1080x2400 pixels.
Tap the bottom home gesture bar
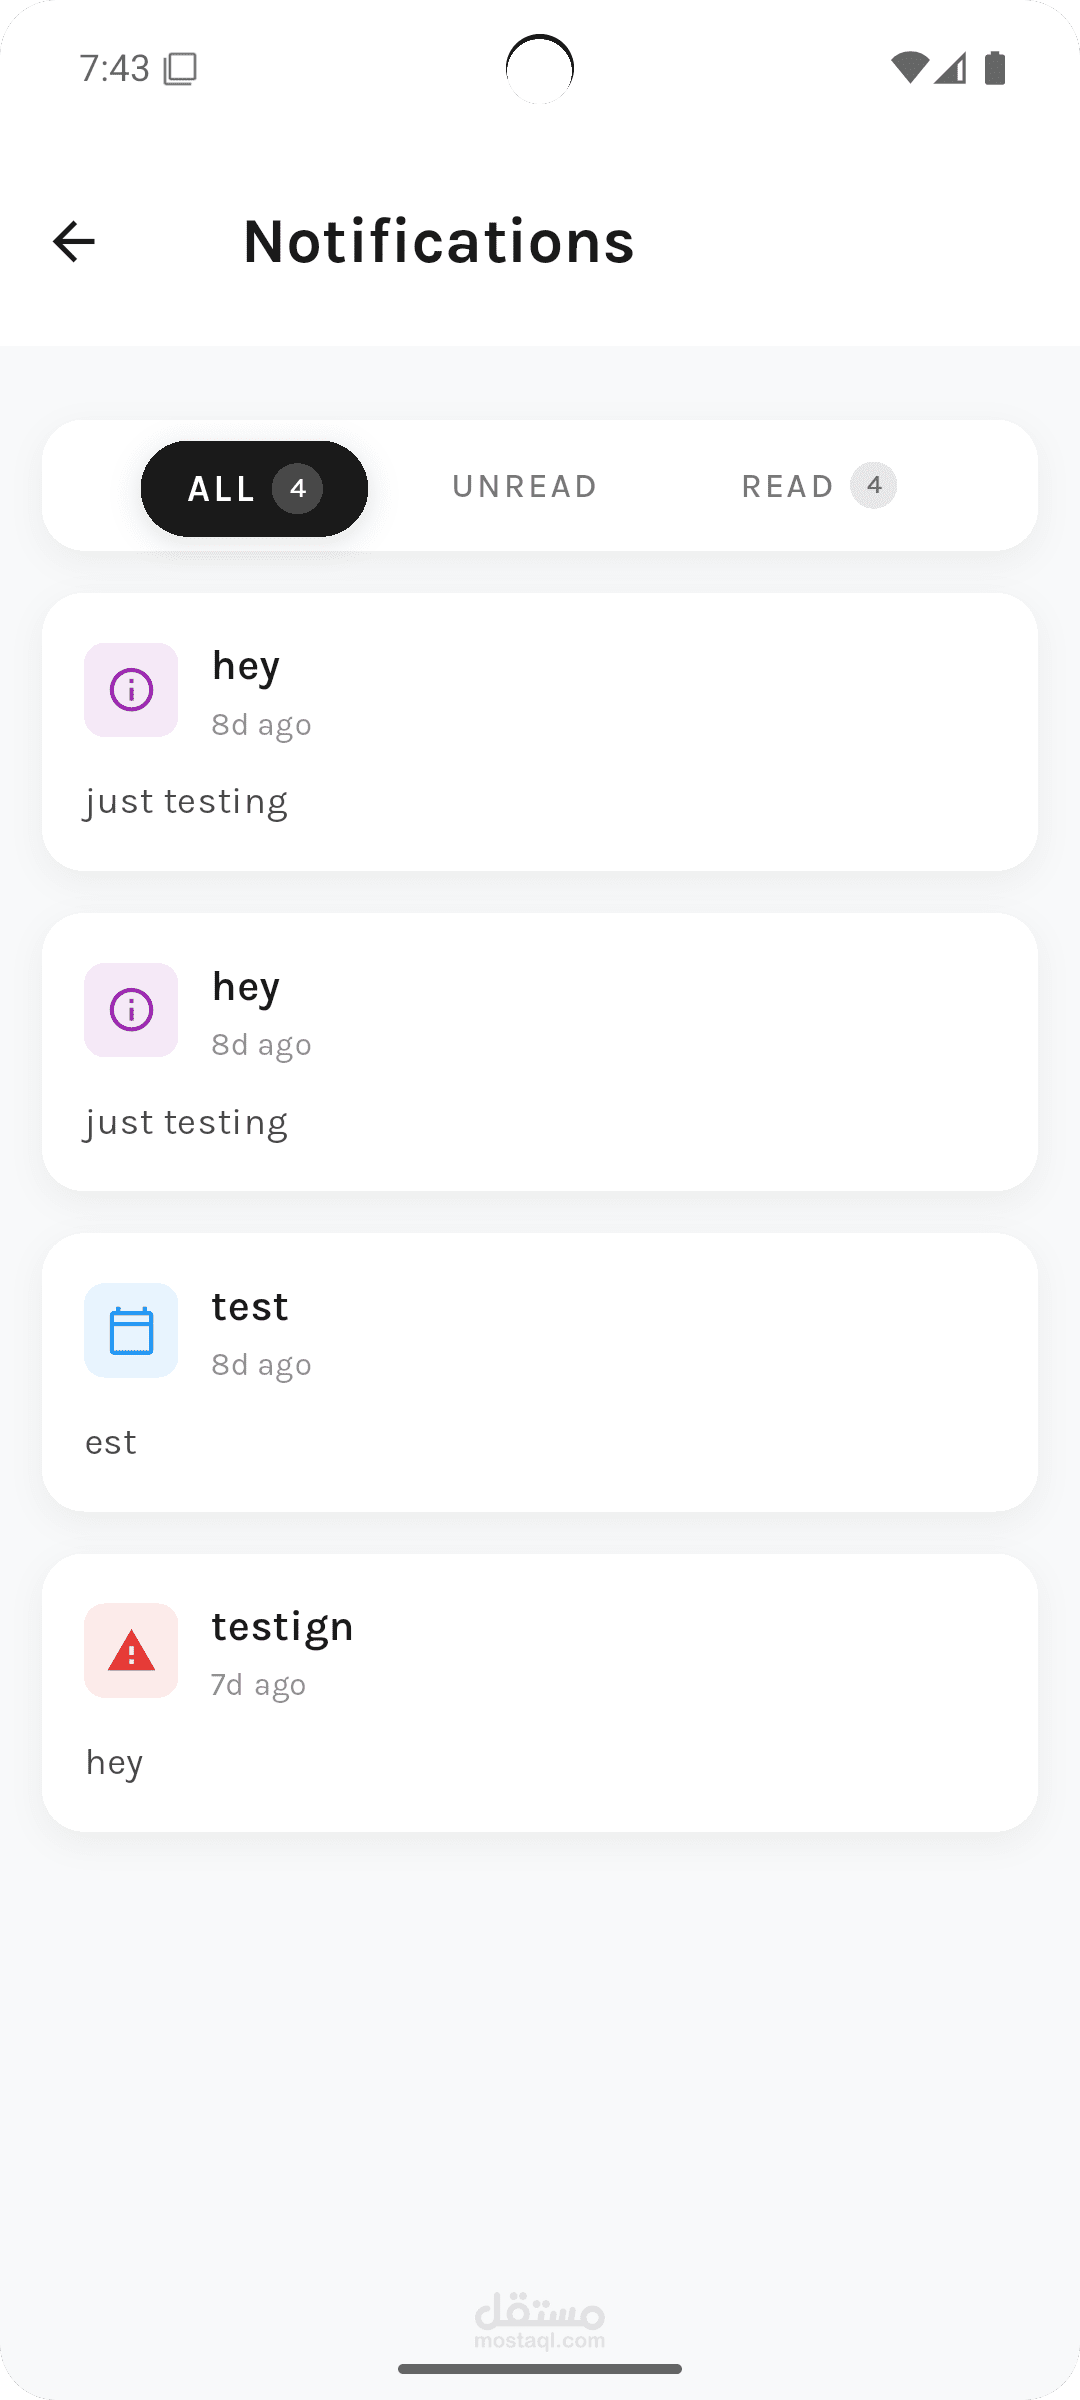540,2369
